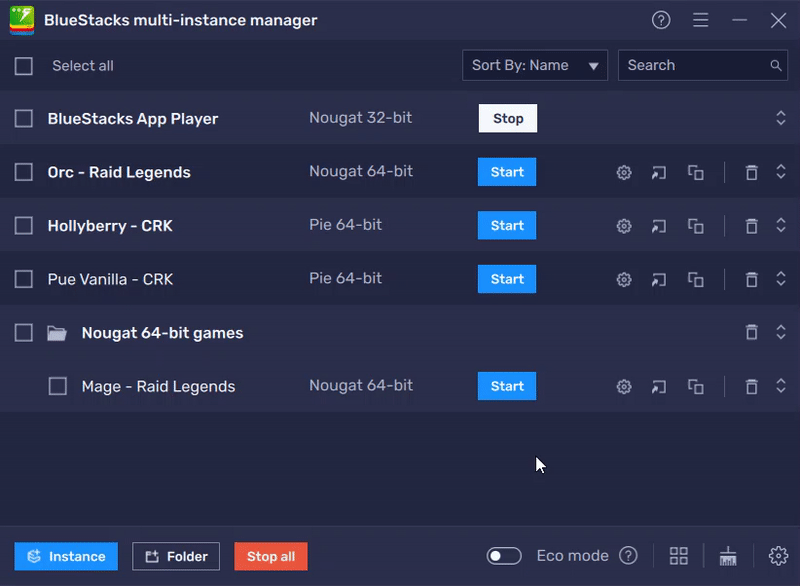This screenshot has height=586, width=800.
Task: Clone the Pue Vanilla - CRK instance
Action: 695,279
